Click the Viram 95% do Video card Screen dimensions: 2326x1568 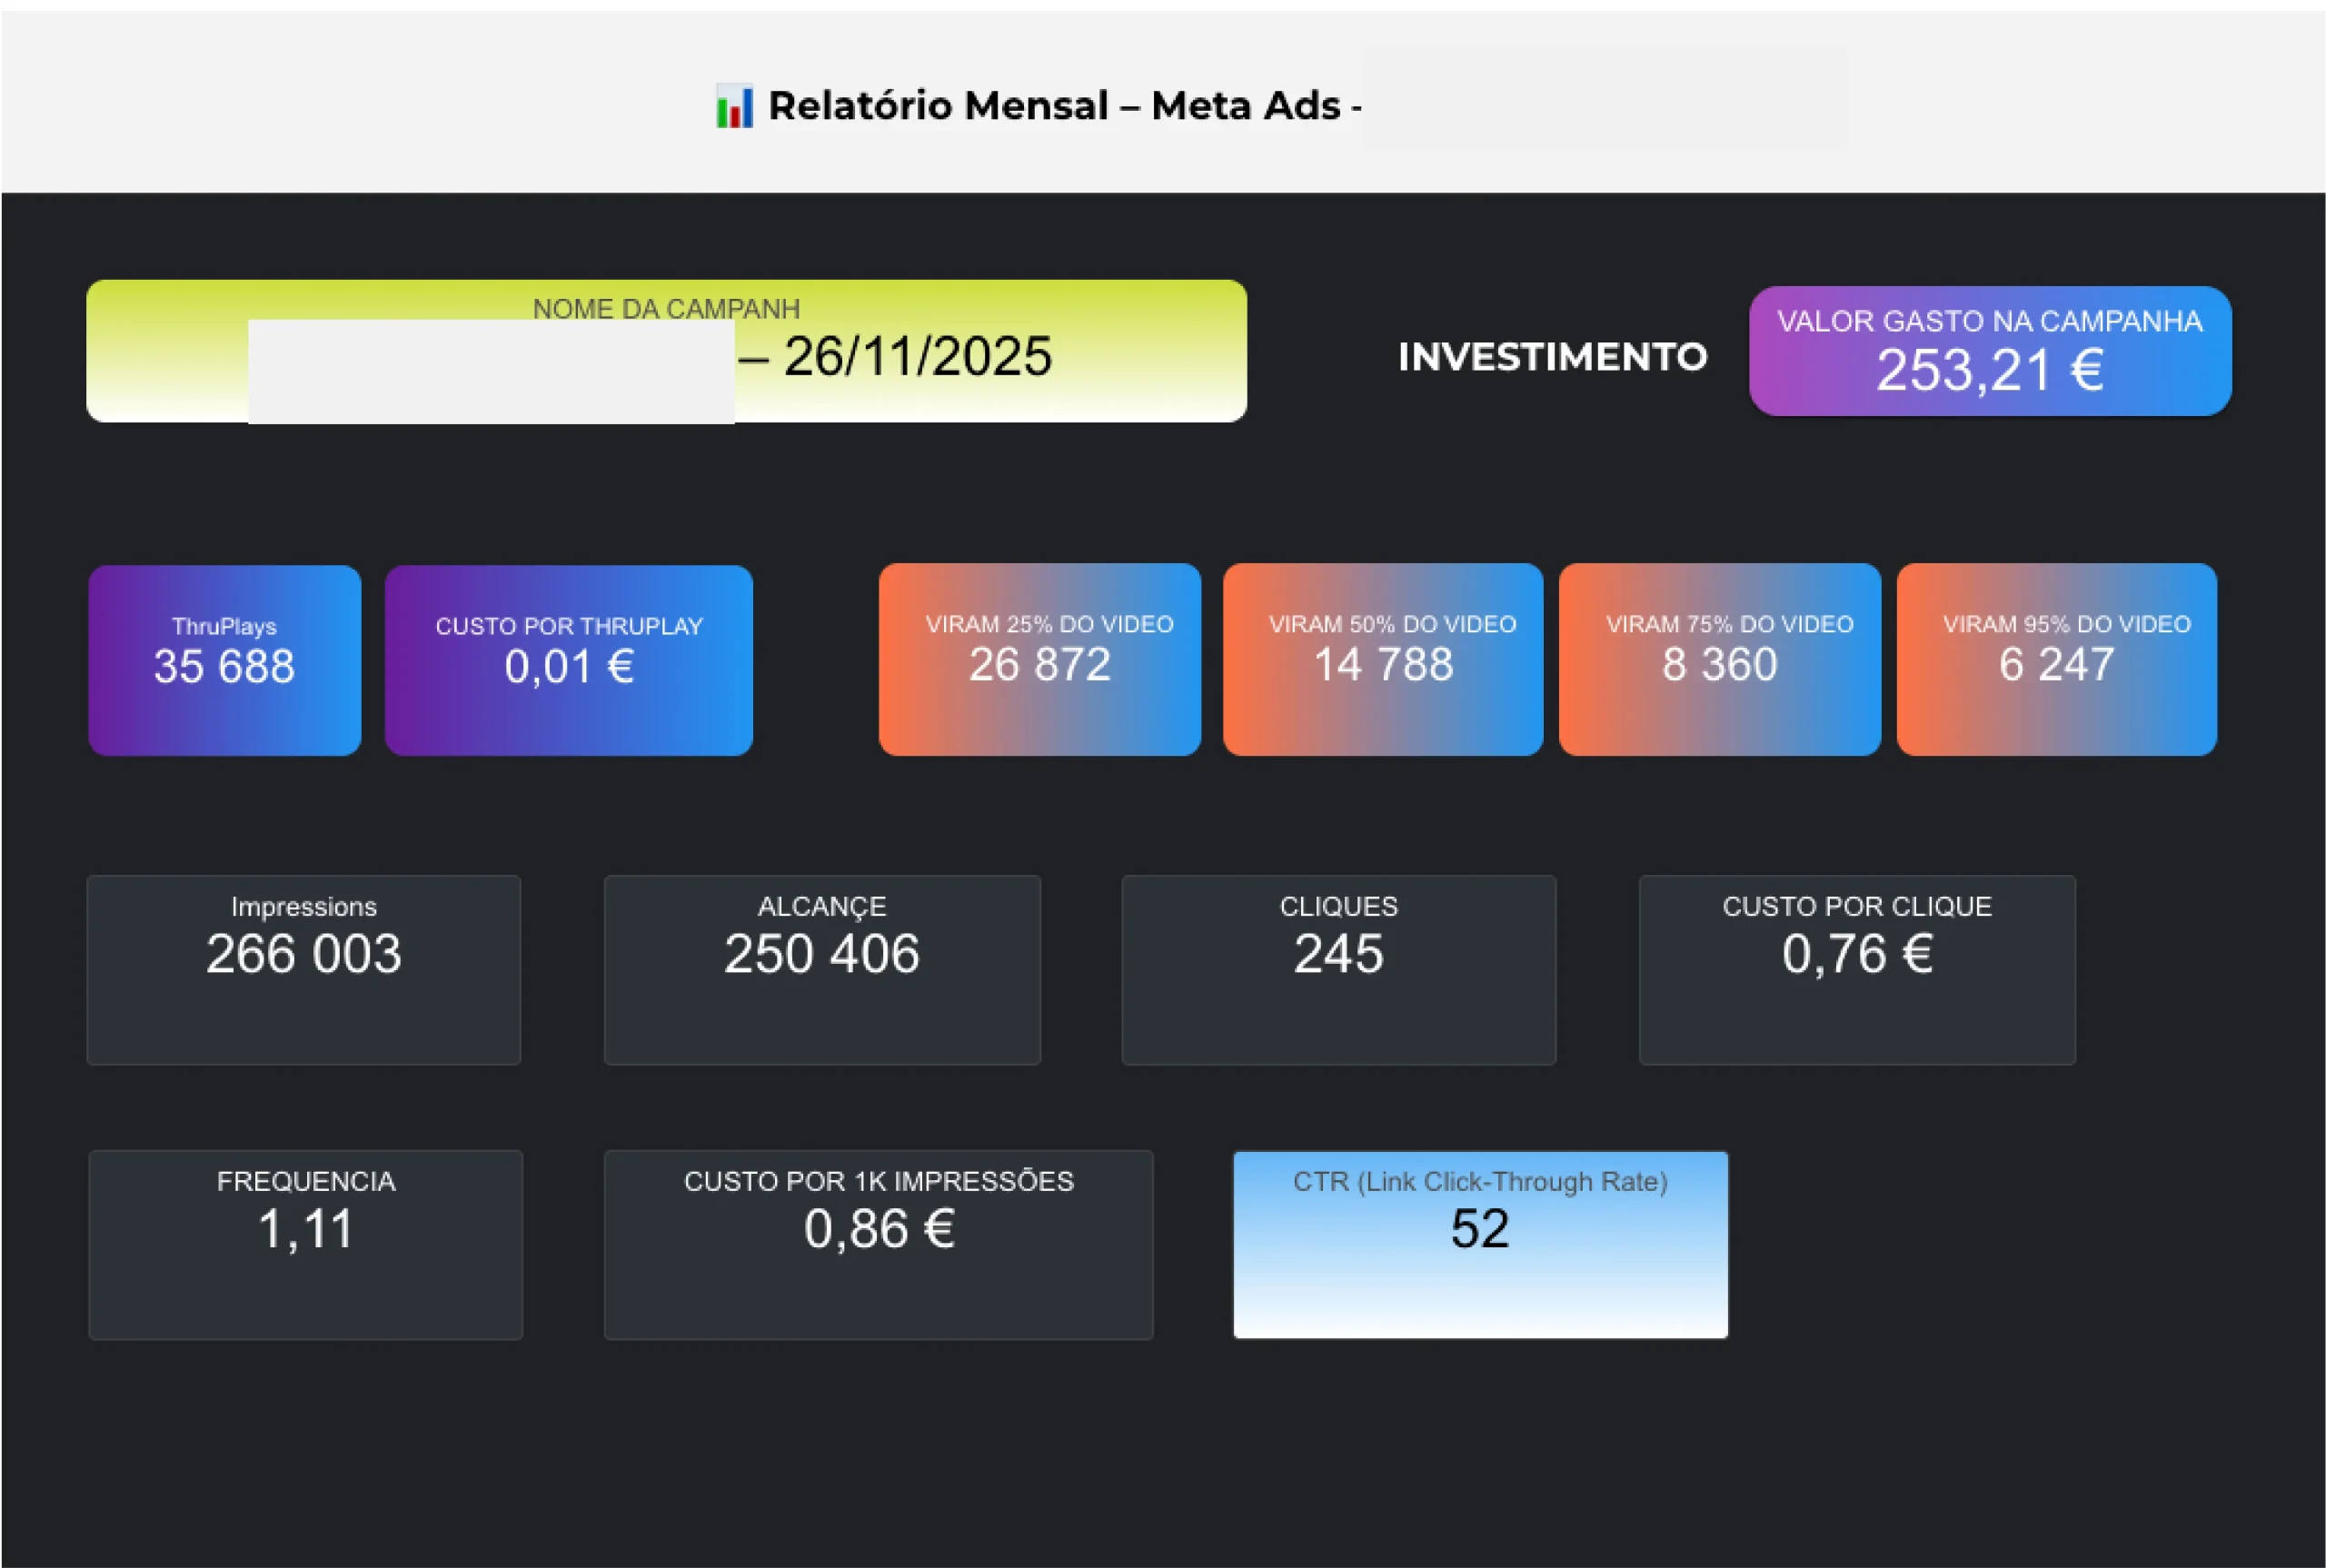tap(2056, 659)
